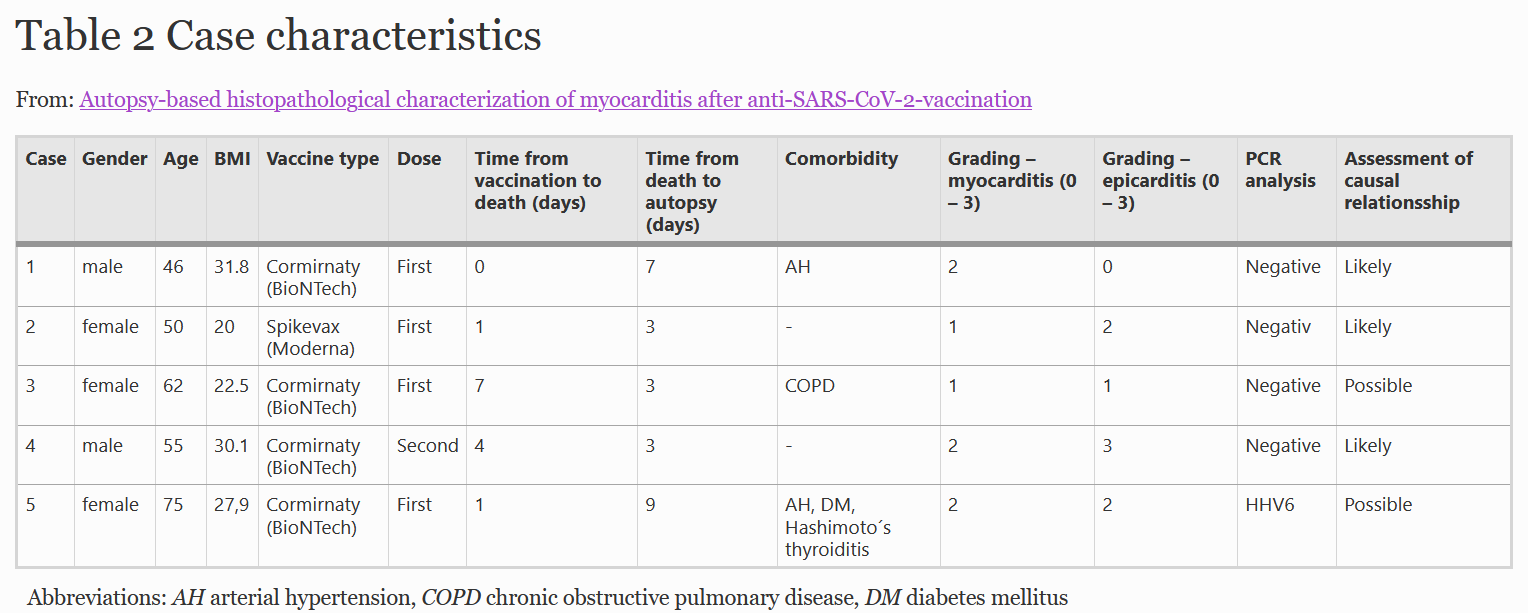This screenshot has width=1528, height=613.
Task: Click the abbreviations footnote text
Action: [x=547, y=598]
